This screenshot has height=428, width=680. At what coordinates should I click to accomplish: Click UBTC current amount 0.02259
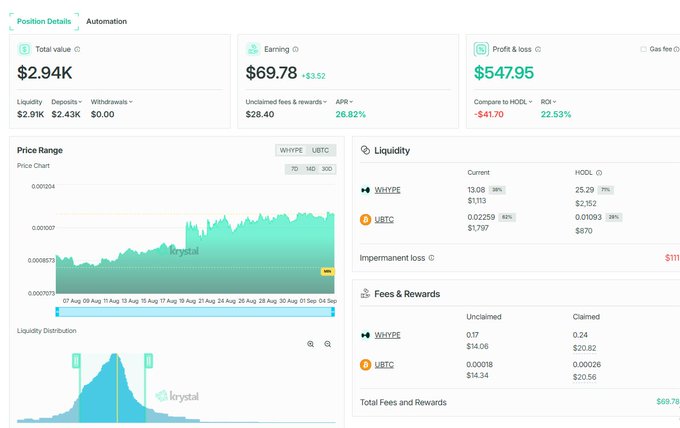(481, 217)
